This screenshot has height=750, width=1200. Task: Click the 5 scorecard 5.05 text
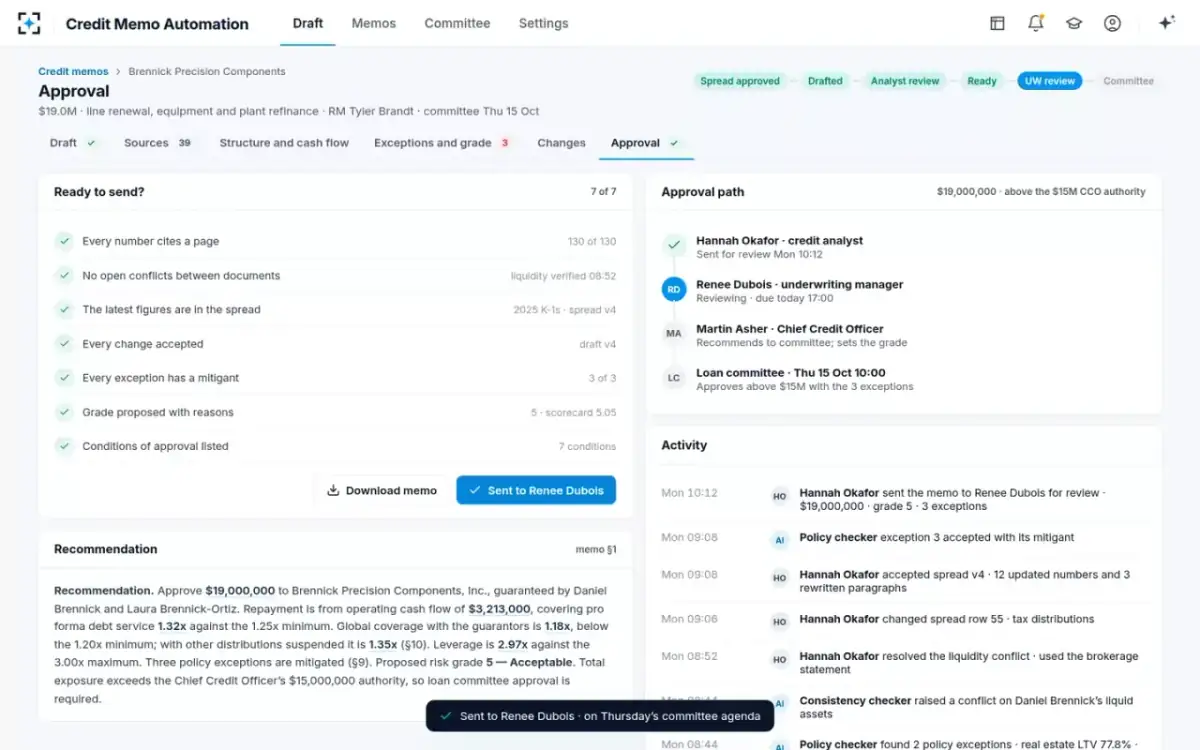coord(574,413)
